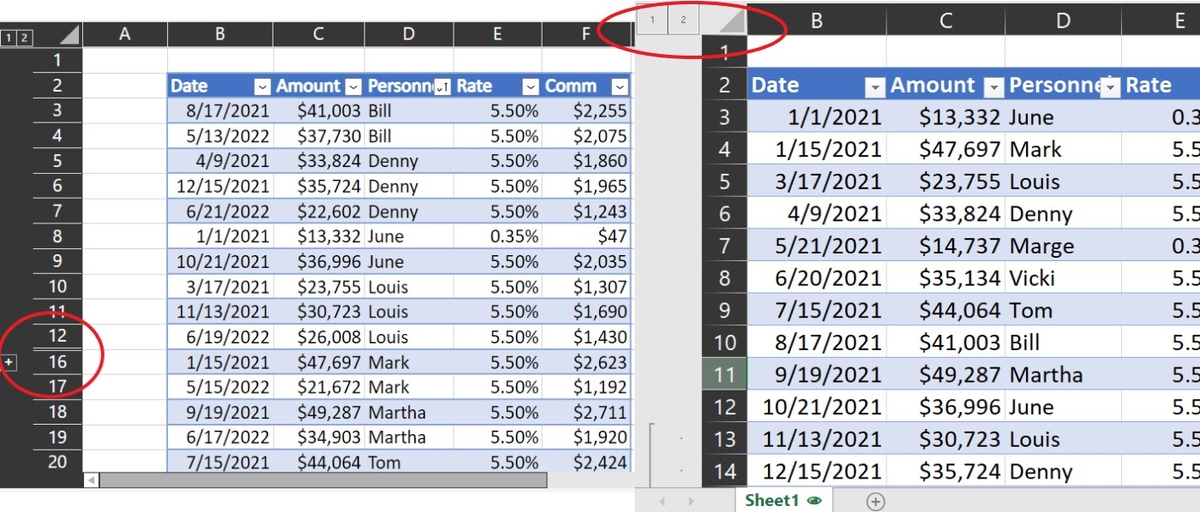The image size is (1200, 512).
Task: Open Date filter dropdown in right table
Action: [874, 86]
